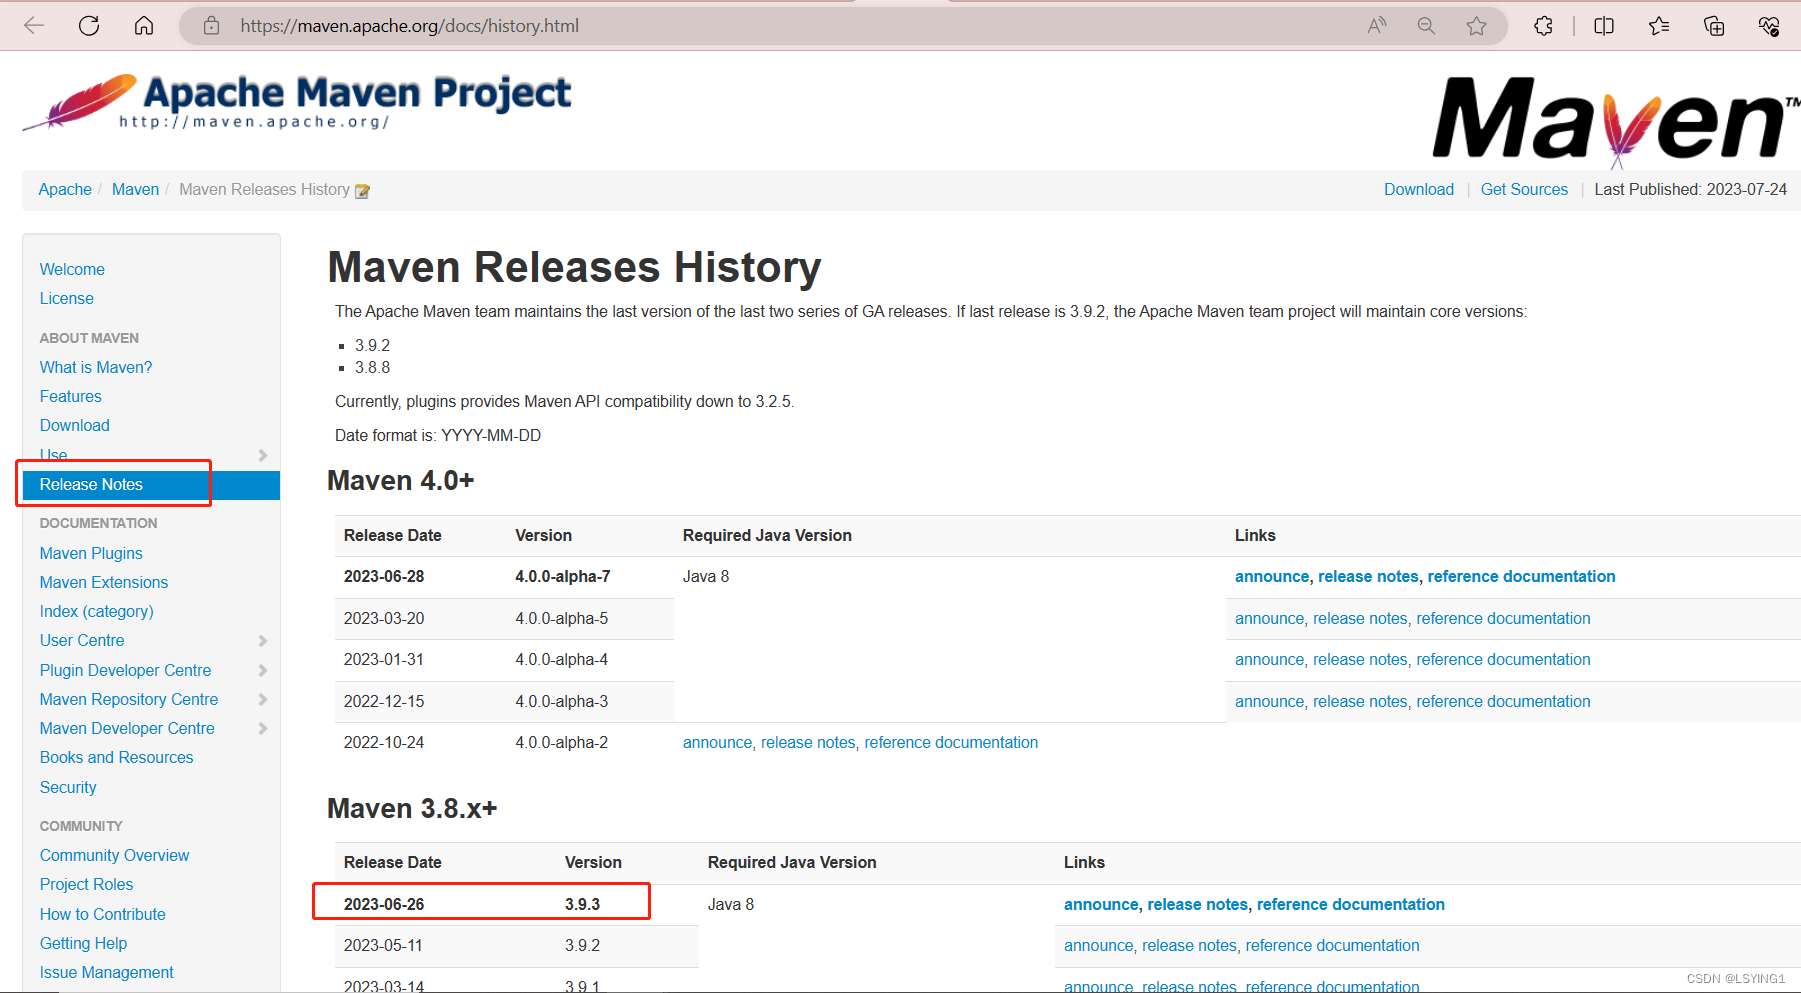Open browser essentials heart icon
The height and width of the screenshot is (993, 1801).
coord(1769,26)
